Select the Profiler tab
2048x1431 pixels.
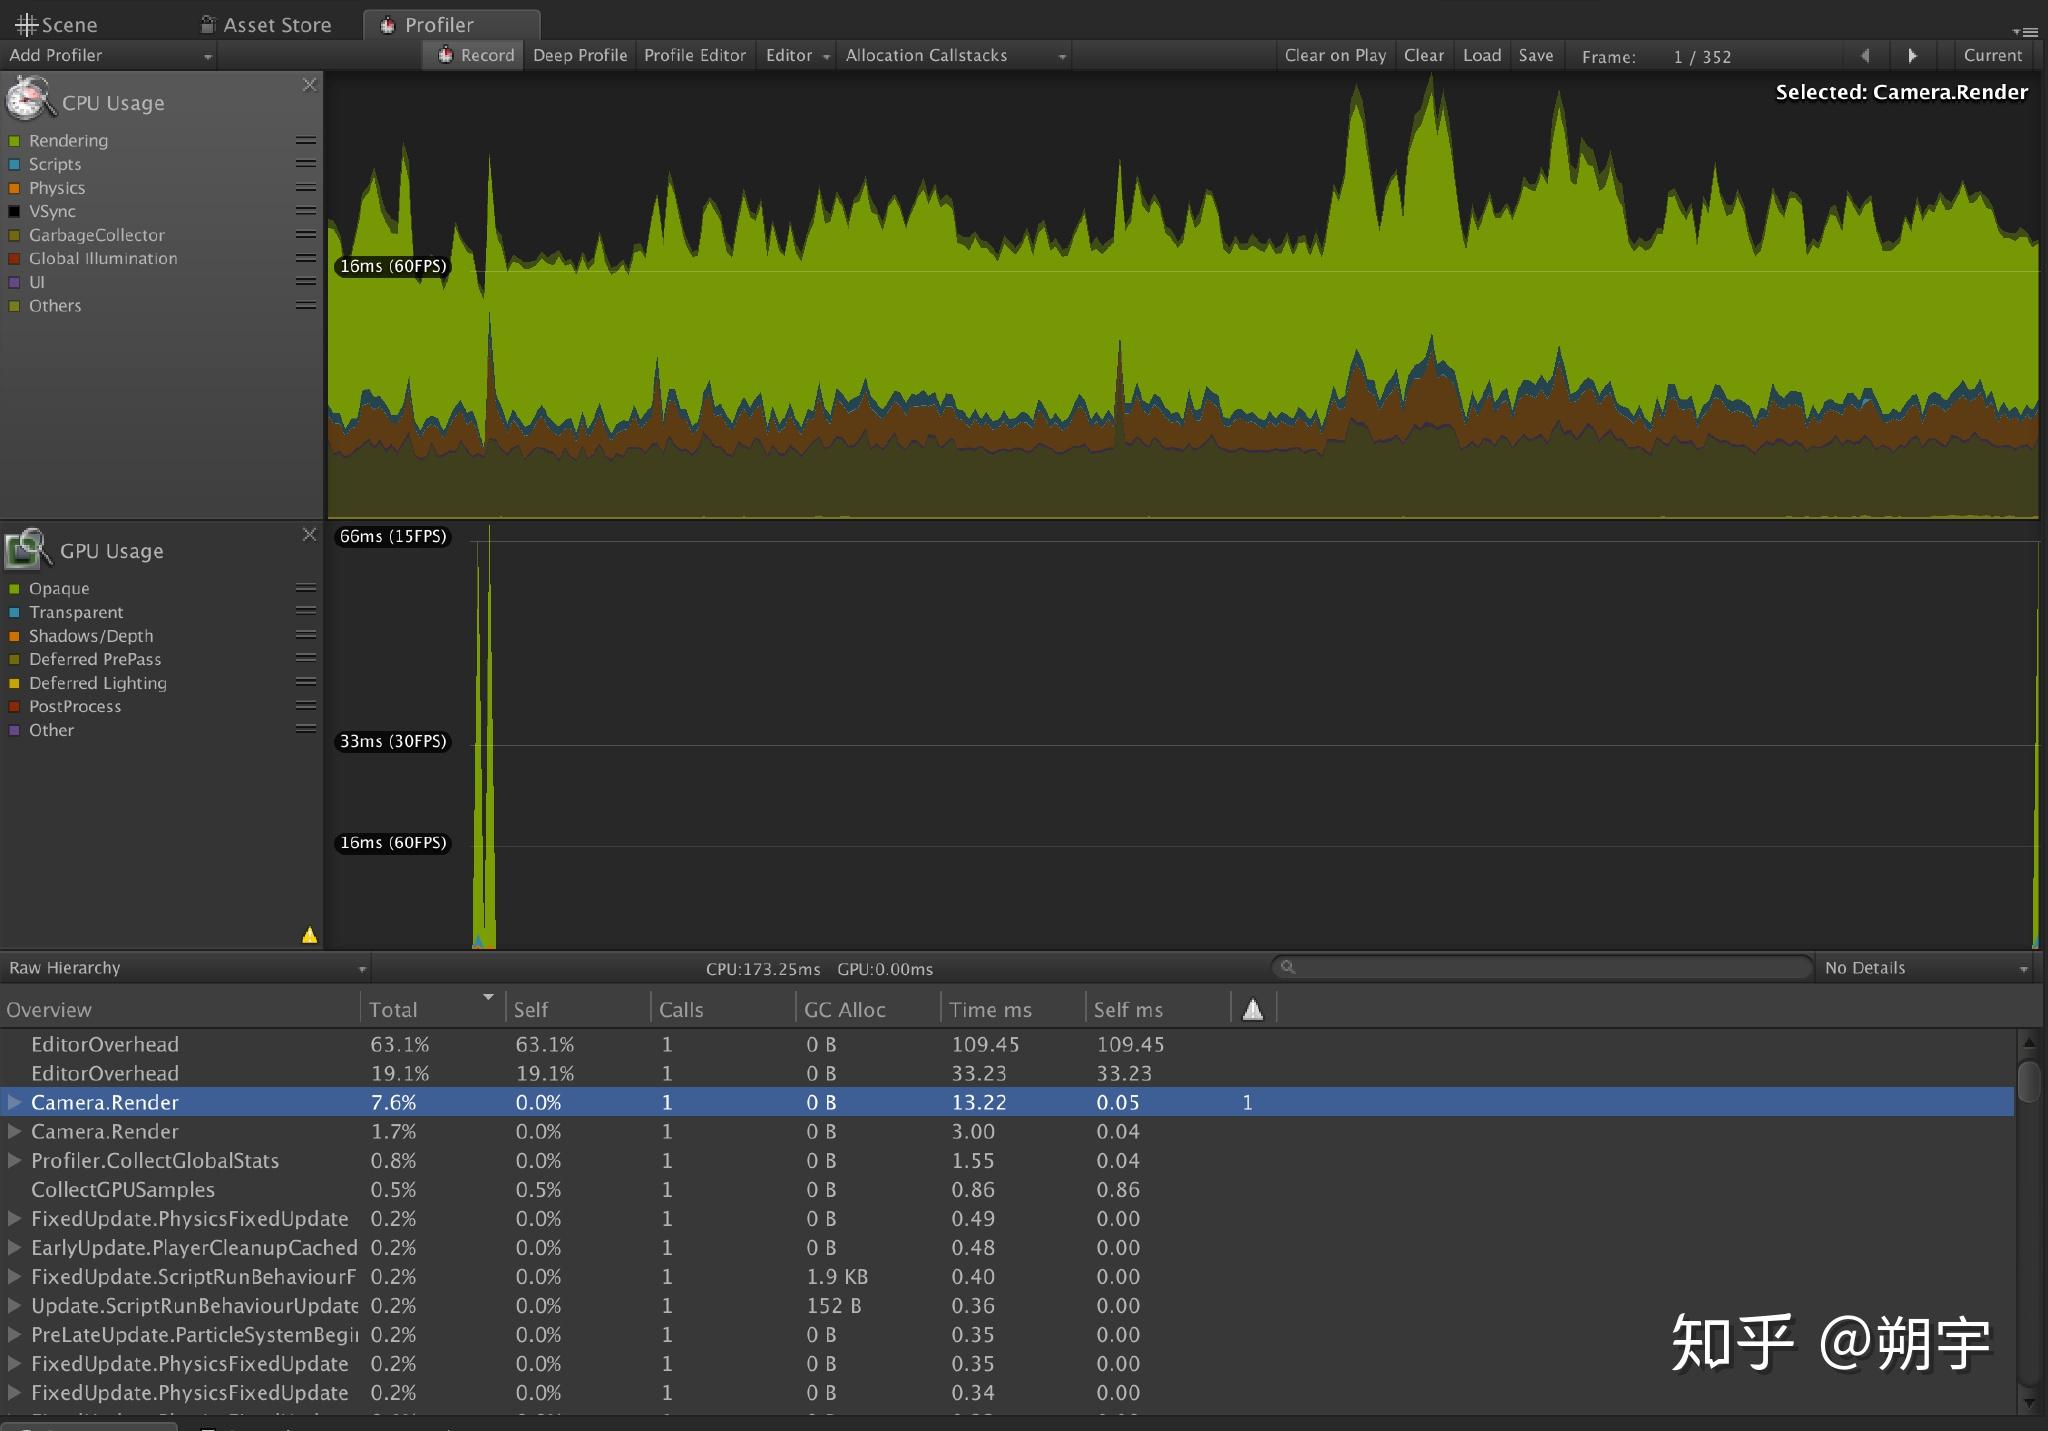[451, 25]
